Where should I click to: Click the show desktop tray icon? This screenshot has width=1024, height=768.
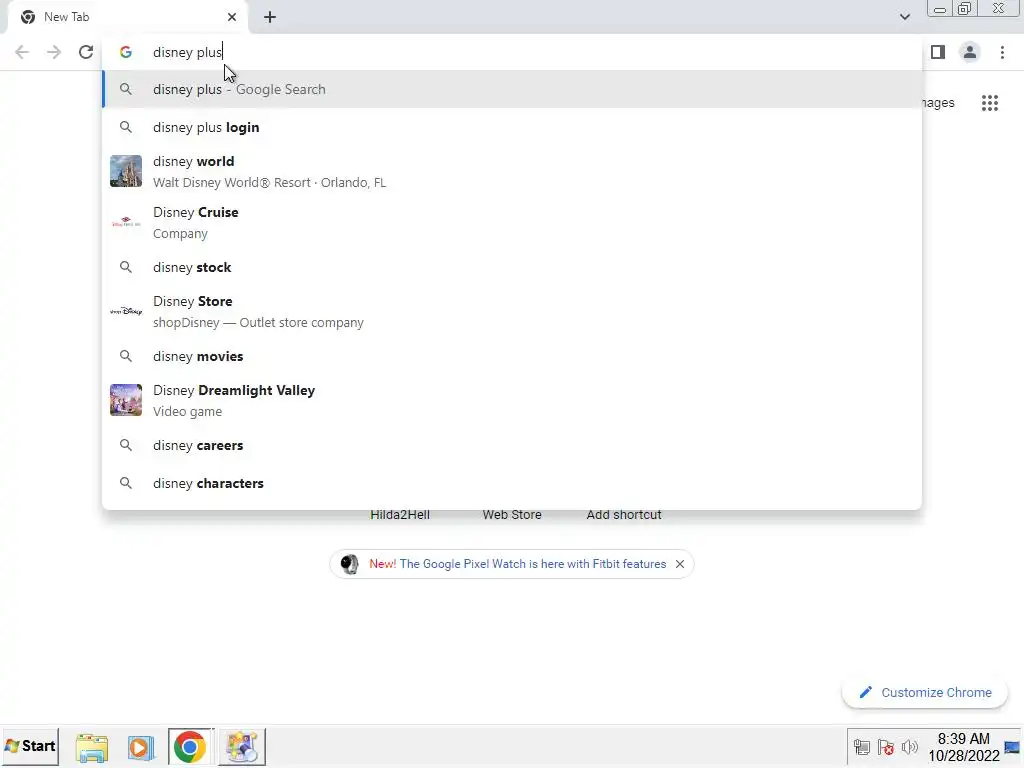click(1012, 747)
